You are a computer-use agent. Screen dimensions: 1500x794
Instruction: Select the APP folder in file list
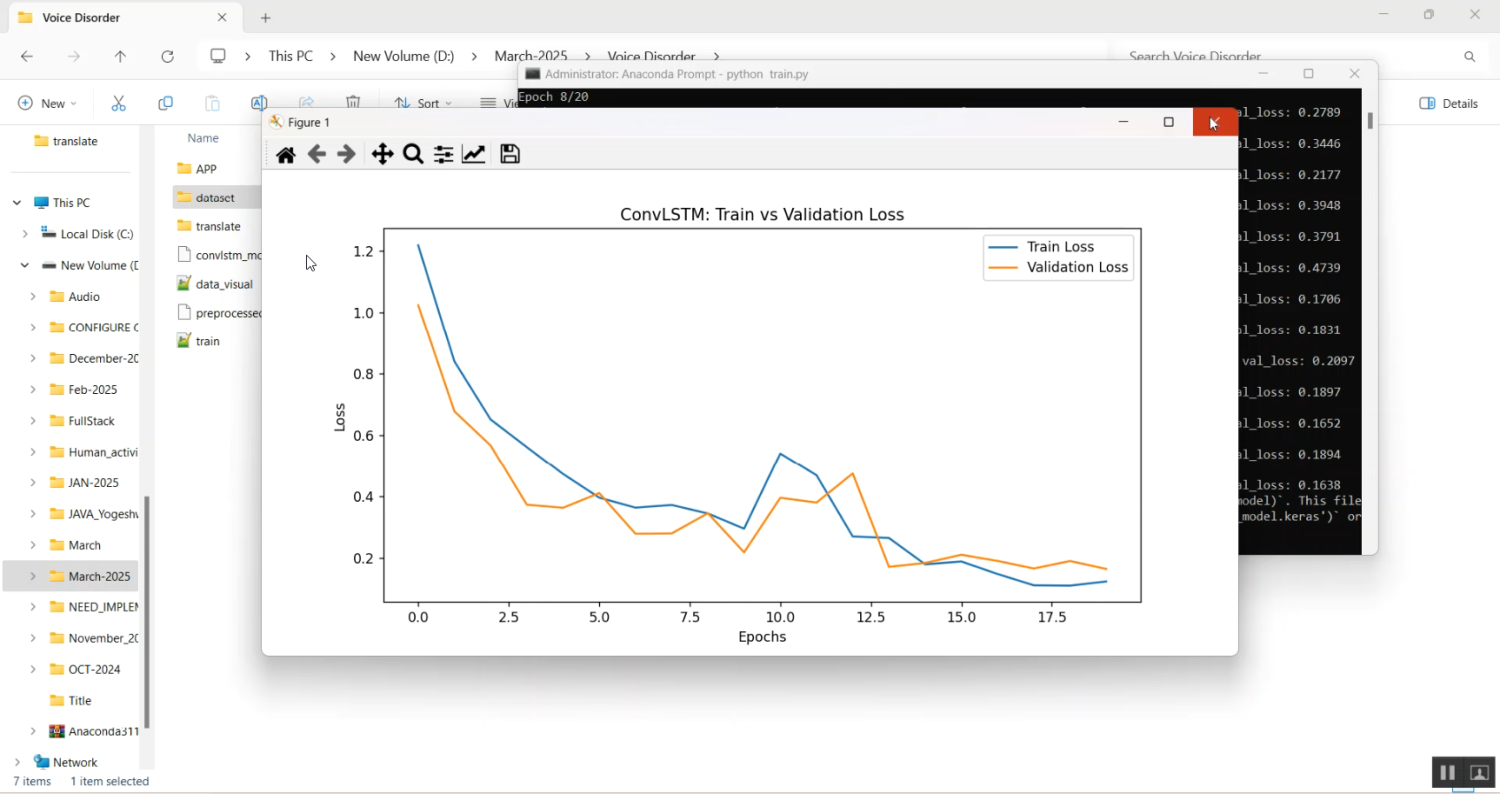197,169
